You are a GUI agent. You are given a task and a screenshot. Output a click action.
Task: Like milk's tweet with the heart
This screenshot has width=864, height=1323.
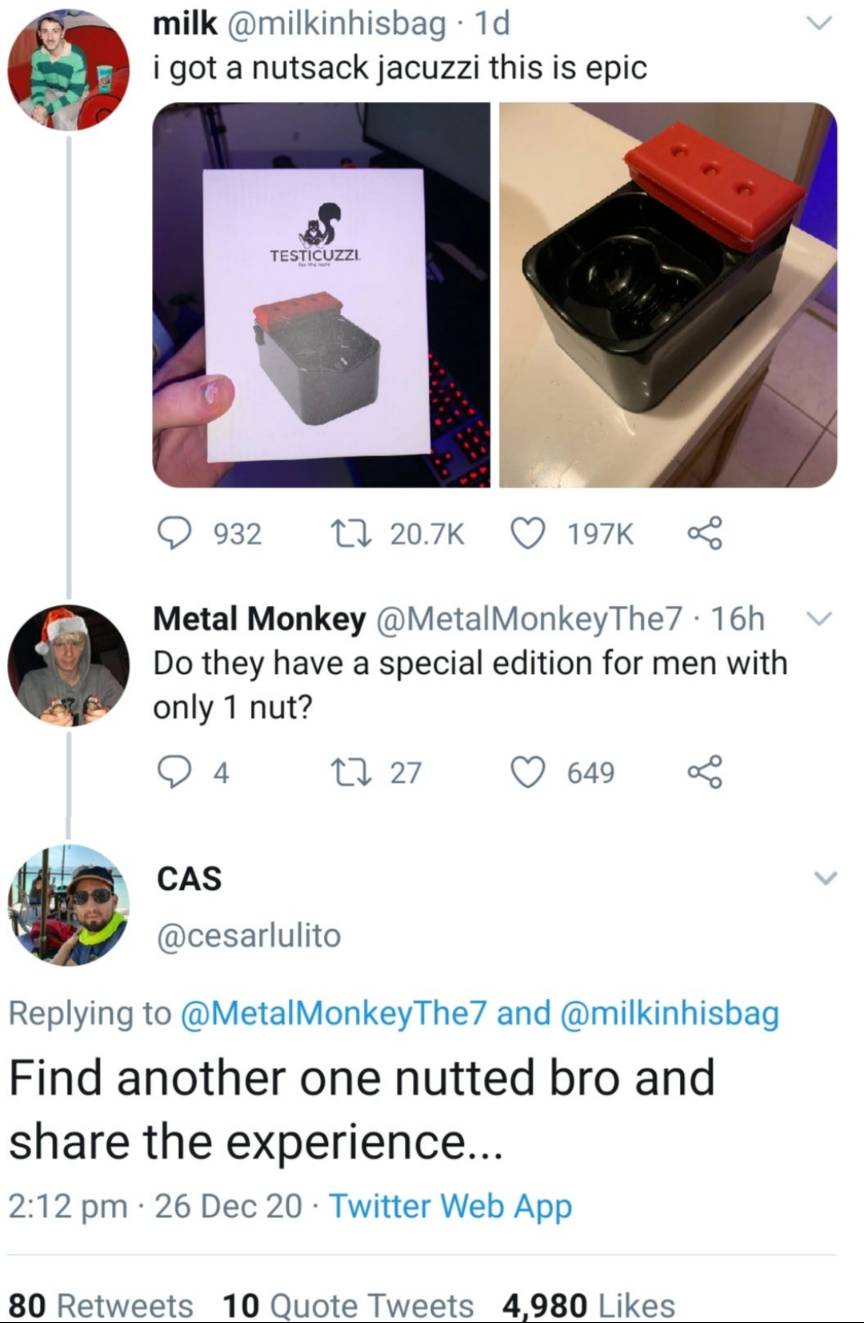click(531, 534)
